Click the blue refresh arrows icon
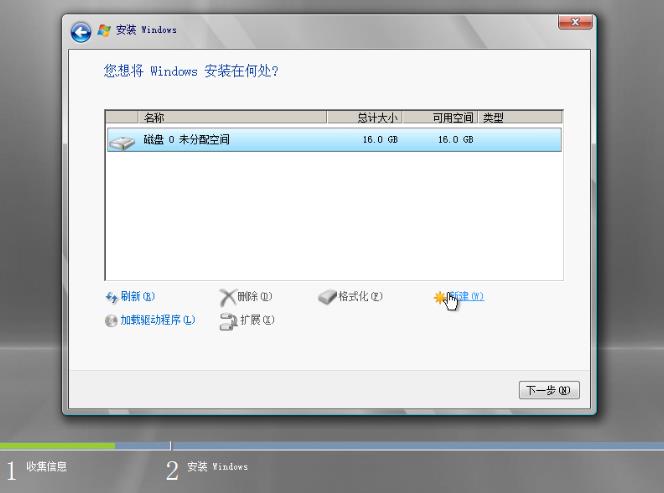The height and width of the screenshot is (493, 664). click(112, 297)
